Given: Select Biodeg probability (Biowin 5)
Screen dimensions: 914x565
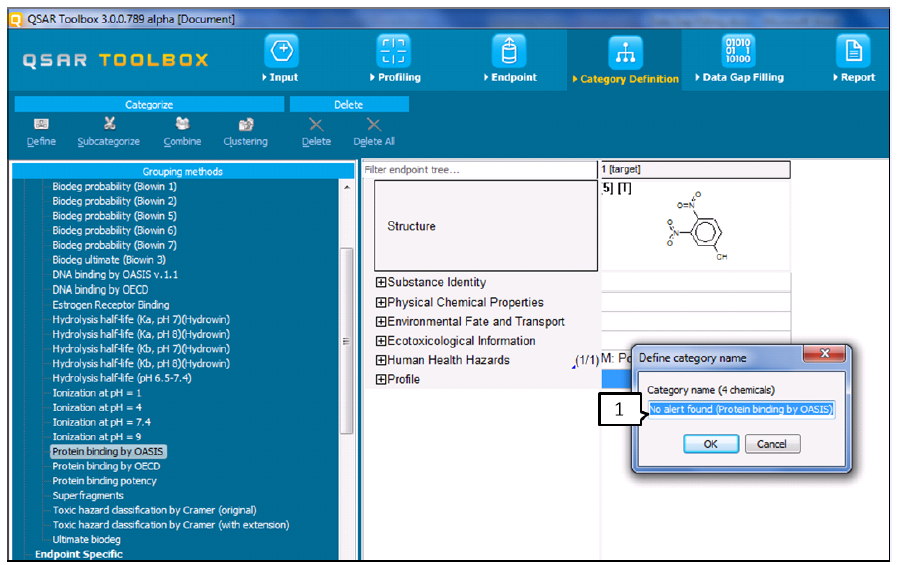Looking at the screenshot, I should (114, 216).
